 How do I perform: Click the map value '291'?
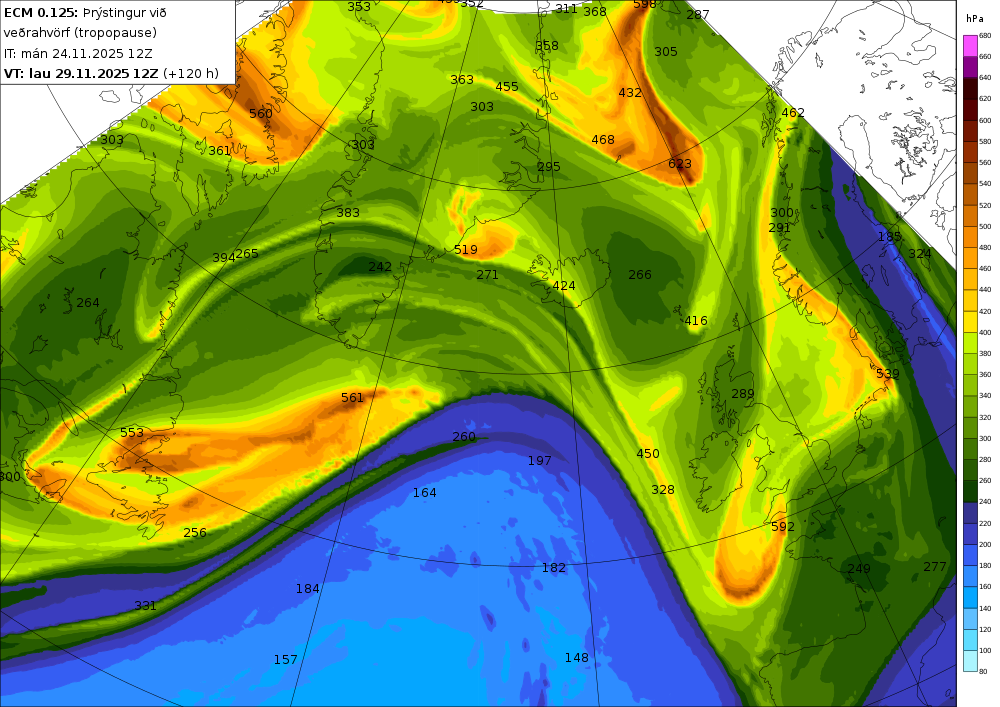tap(779, 228)
